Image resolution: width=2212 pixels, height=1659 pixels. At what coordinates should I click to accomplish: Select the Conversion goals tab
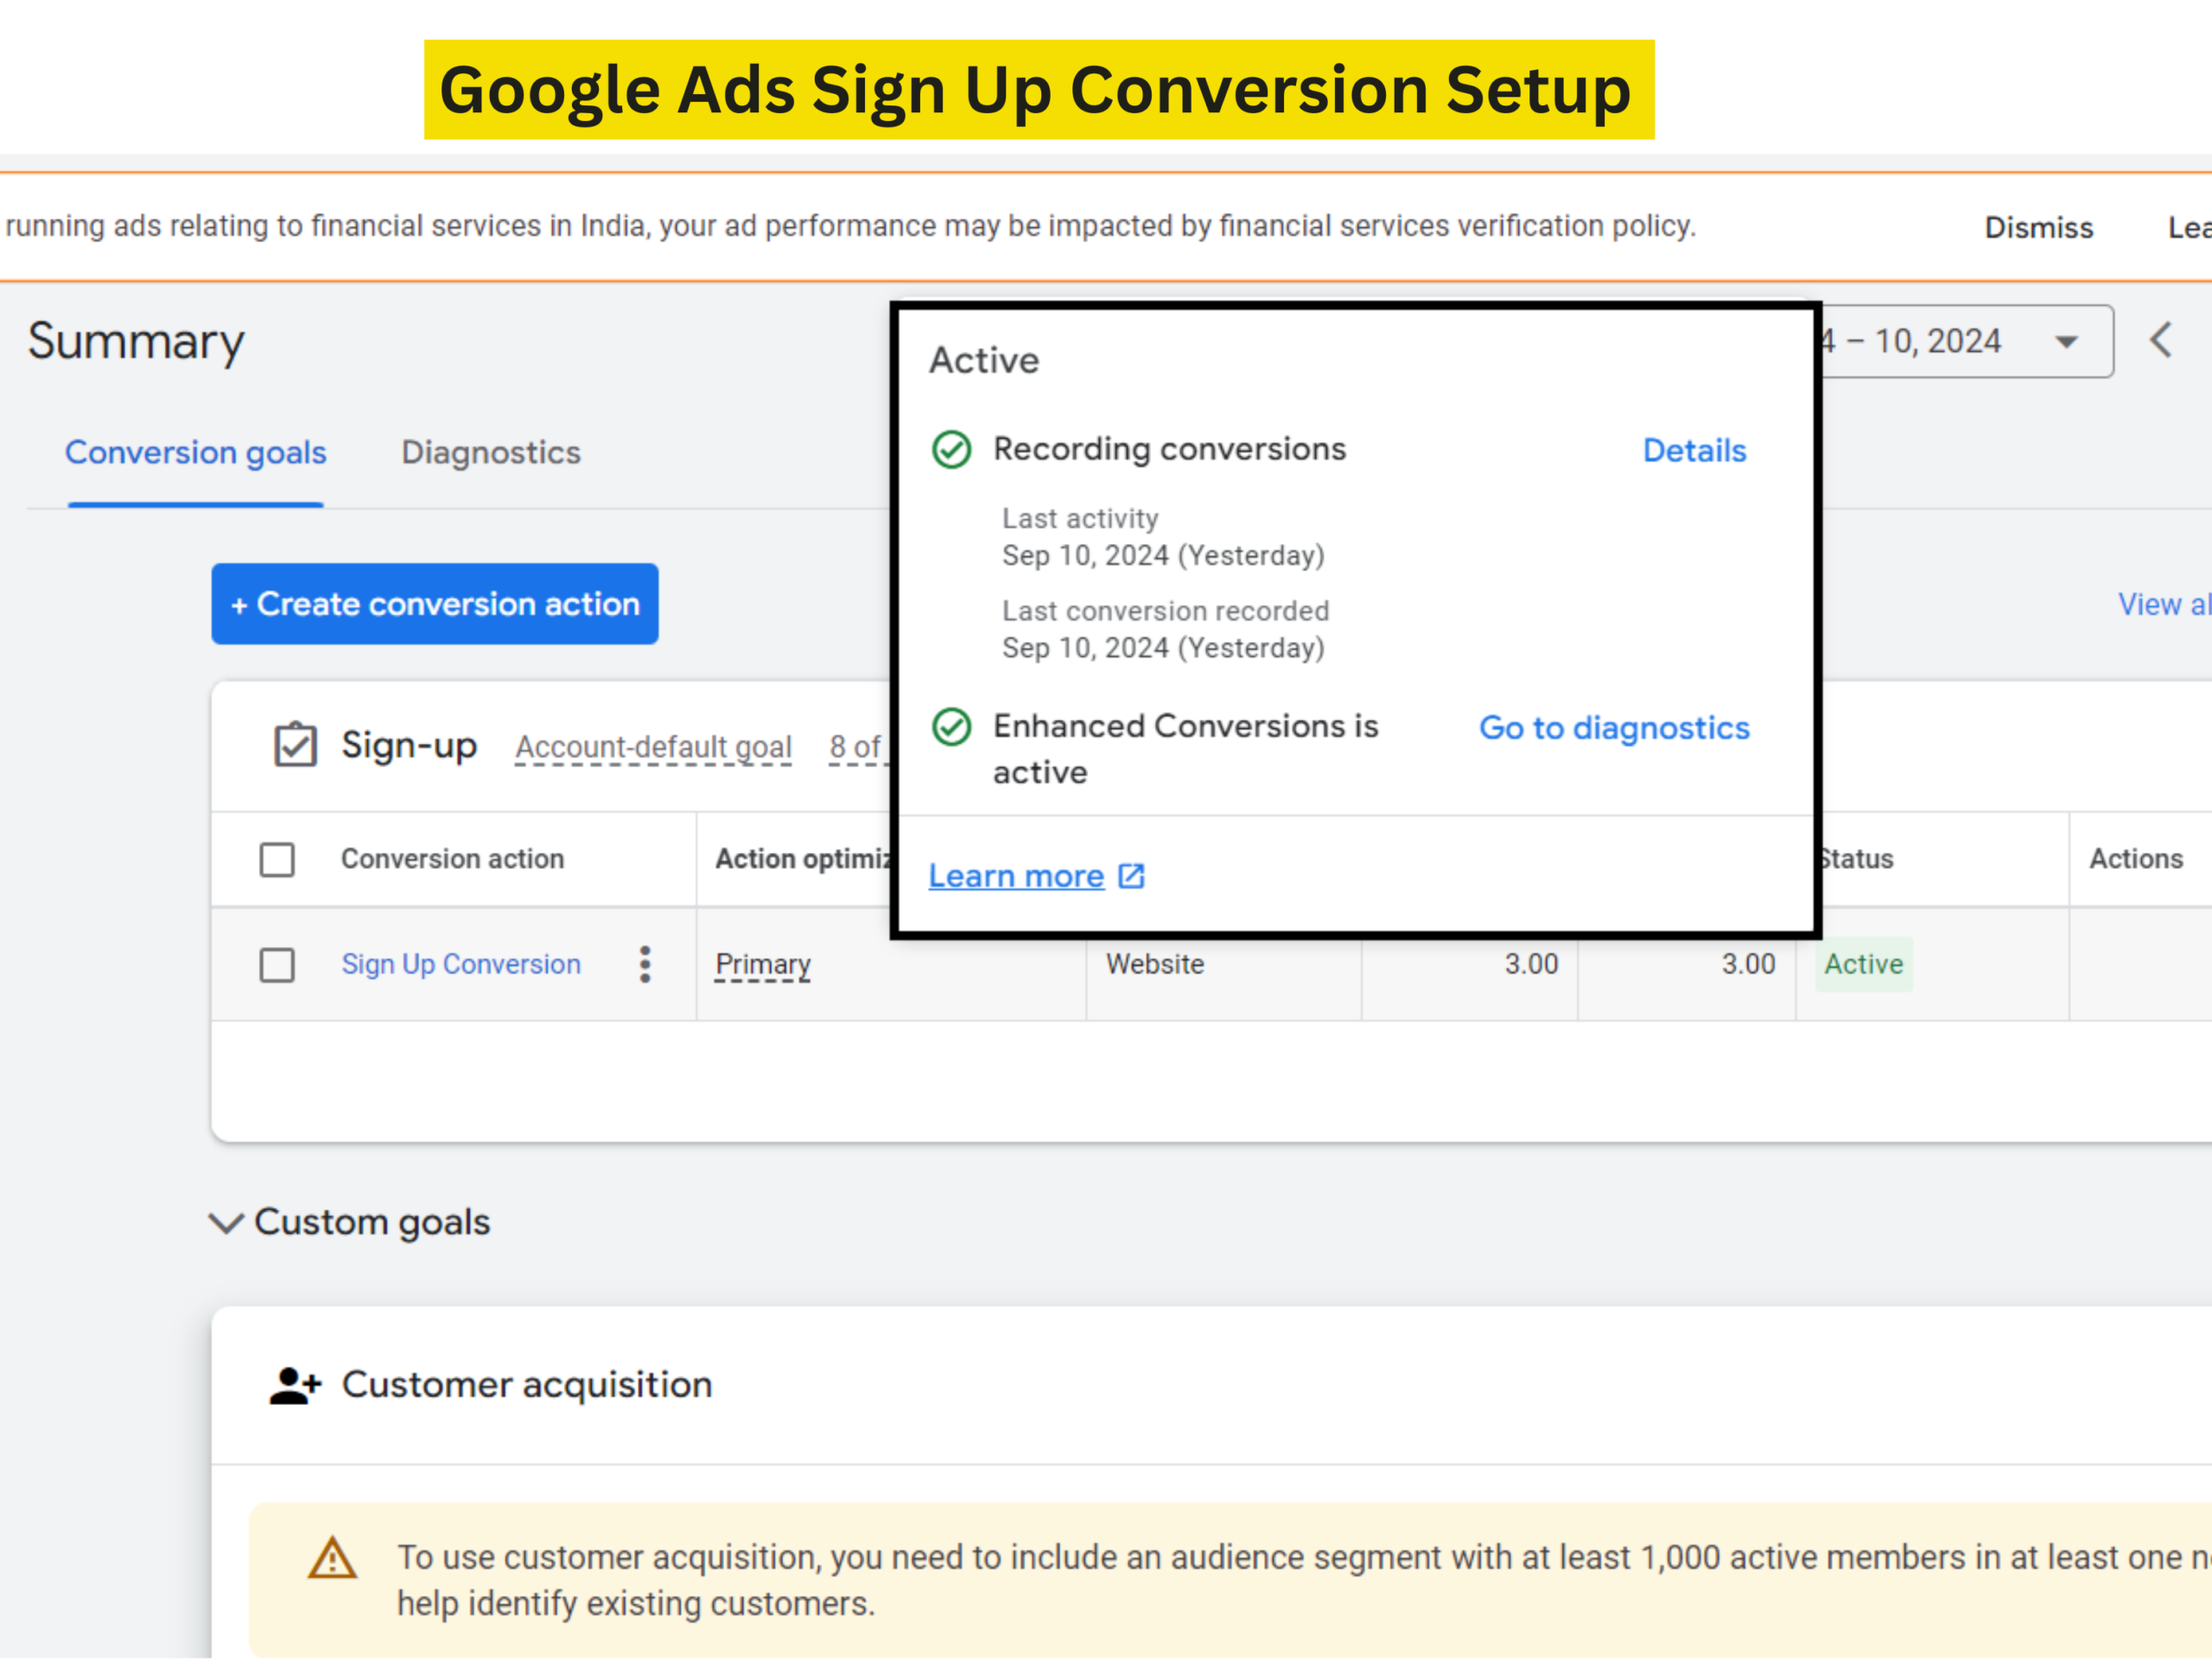coord(195,452)
